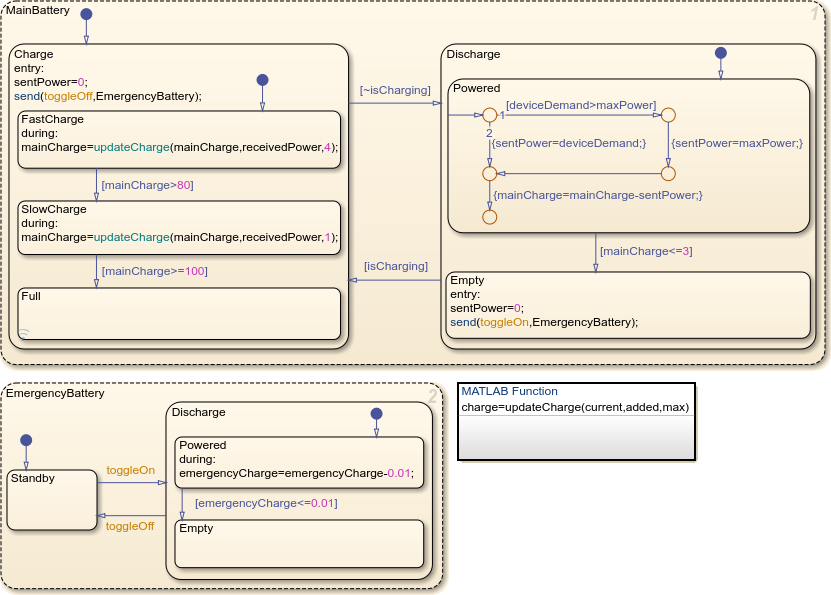Viewport: 831px width, 595px height.
Task: Click the junction labeled 1 and 2
Action: coord(489,117)
